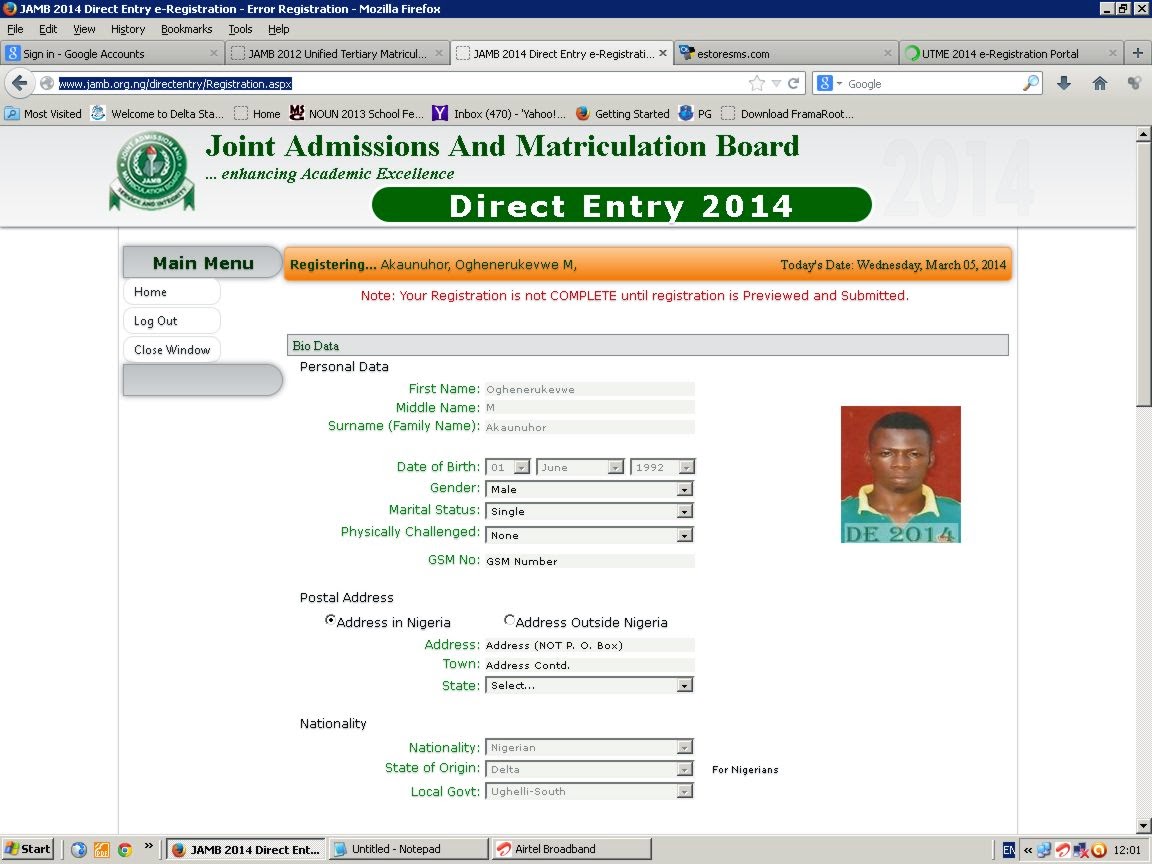
Task: Open the Tools menu
Action: coord(240,29)
